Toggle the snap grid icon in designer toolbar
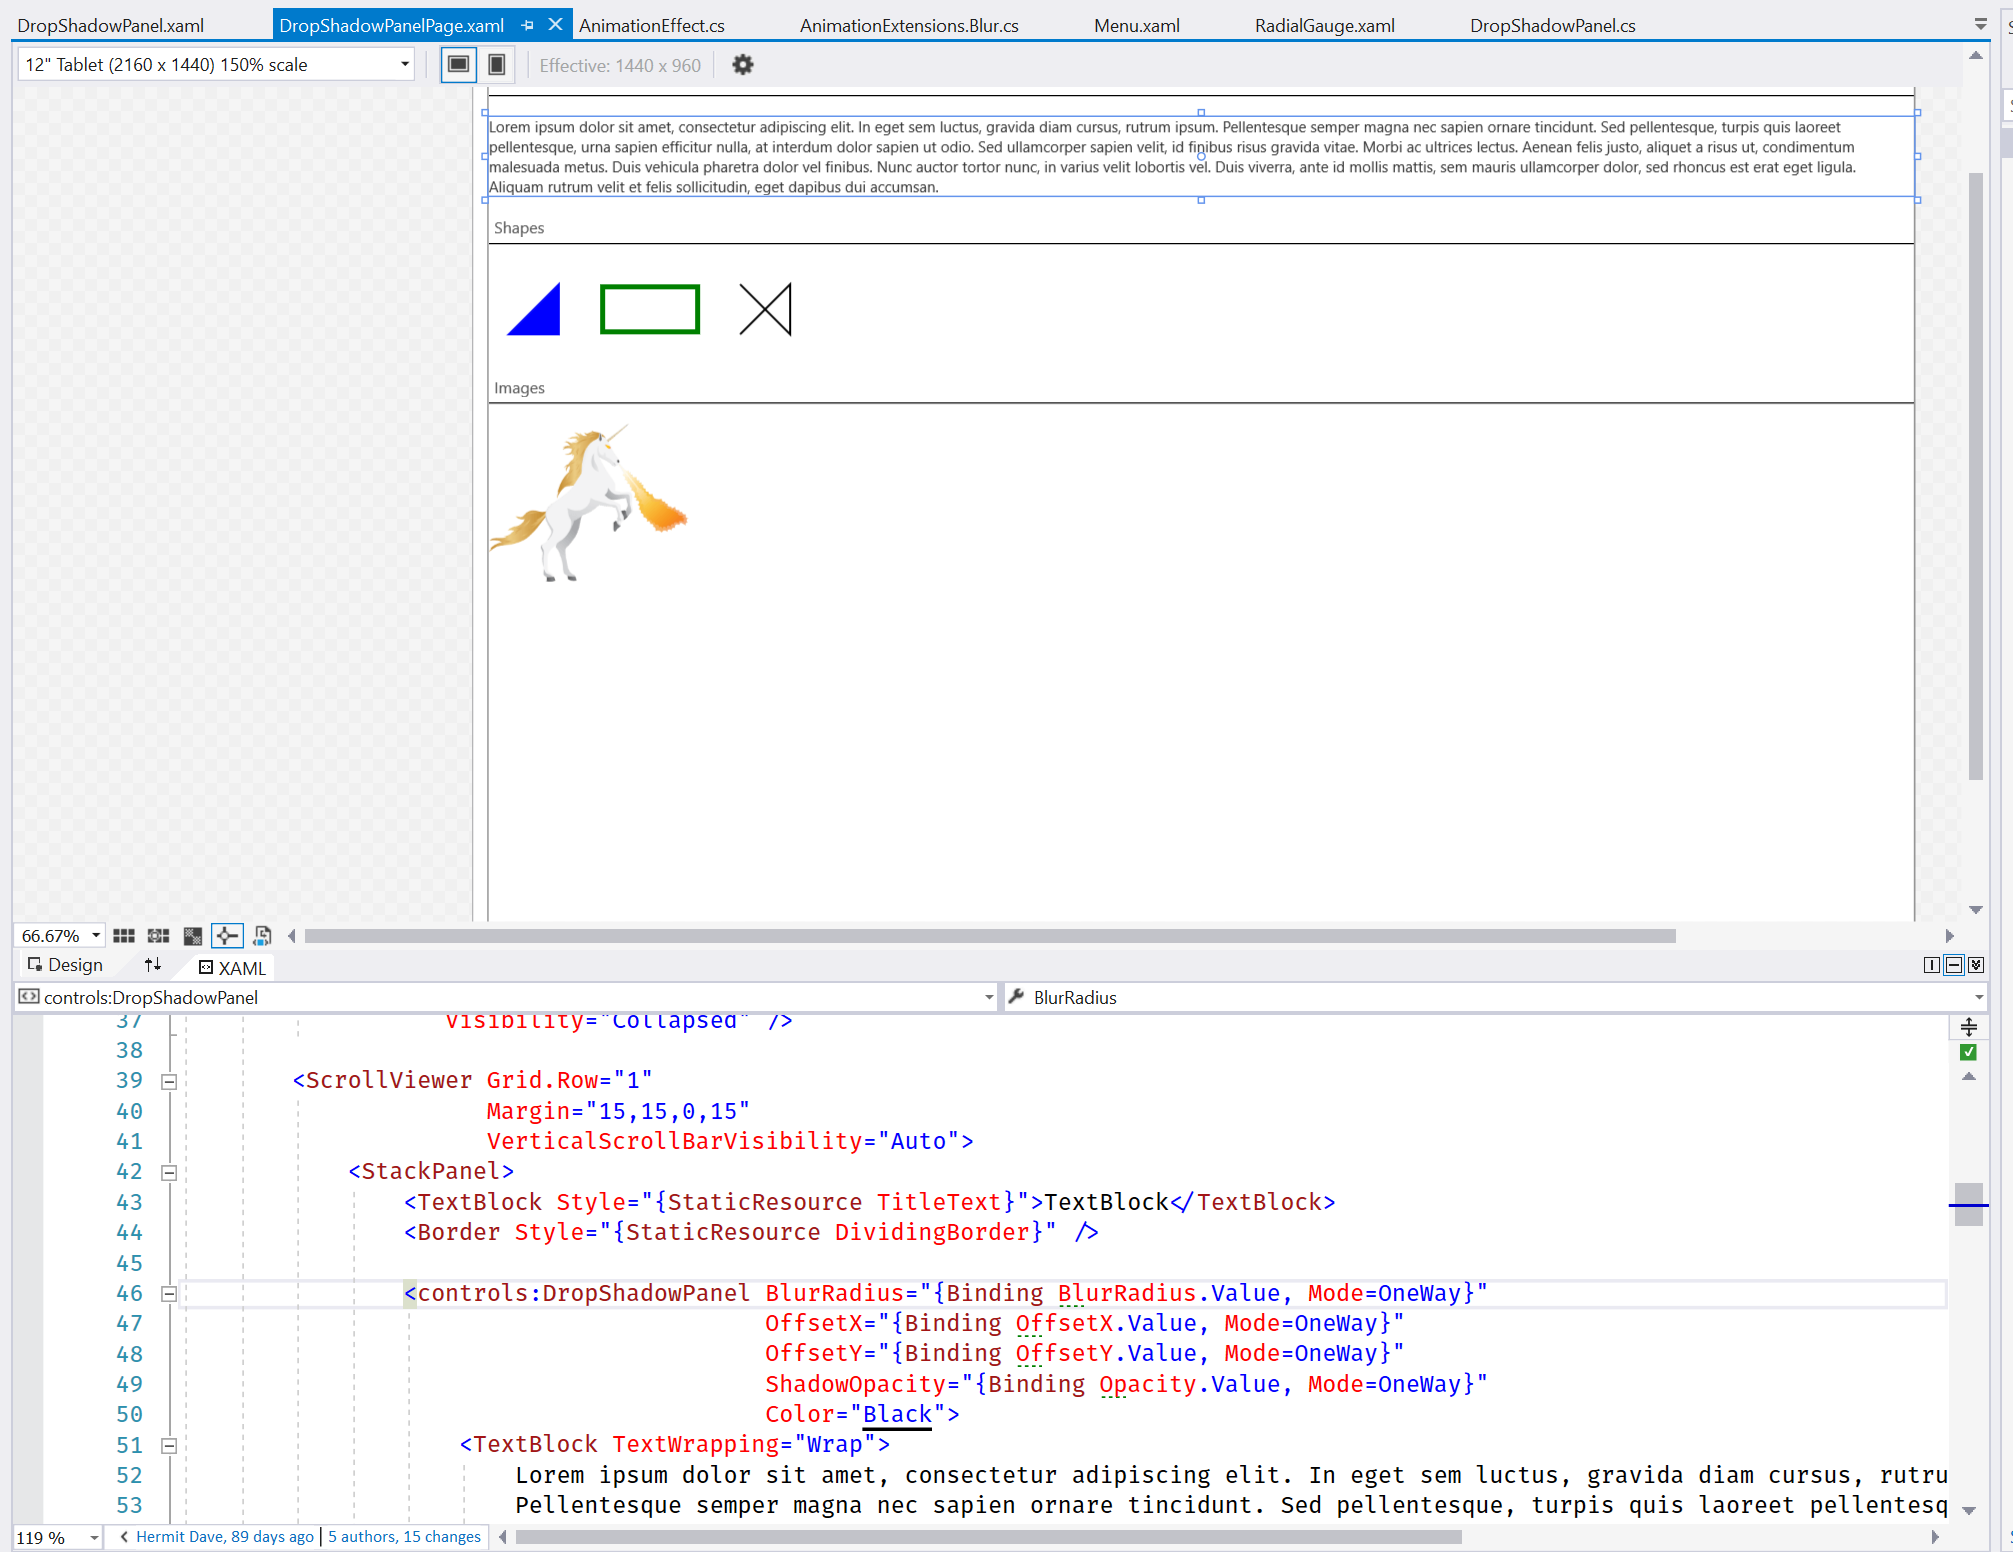The image size is (2013, 1552). [x=124, y=935]
